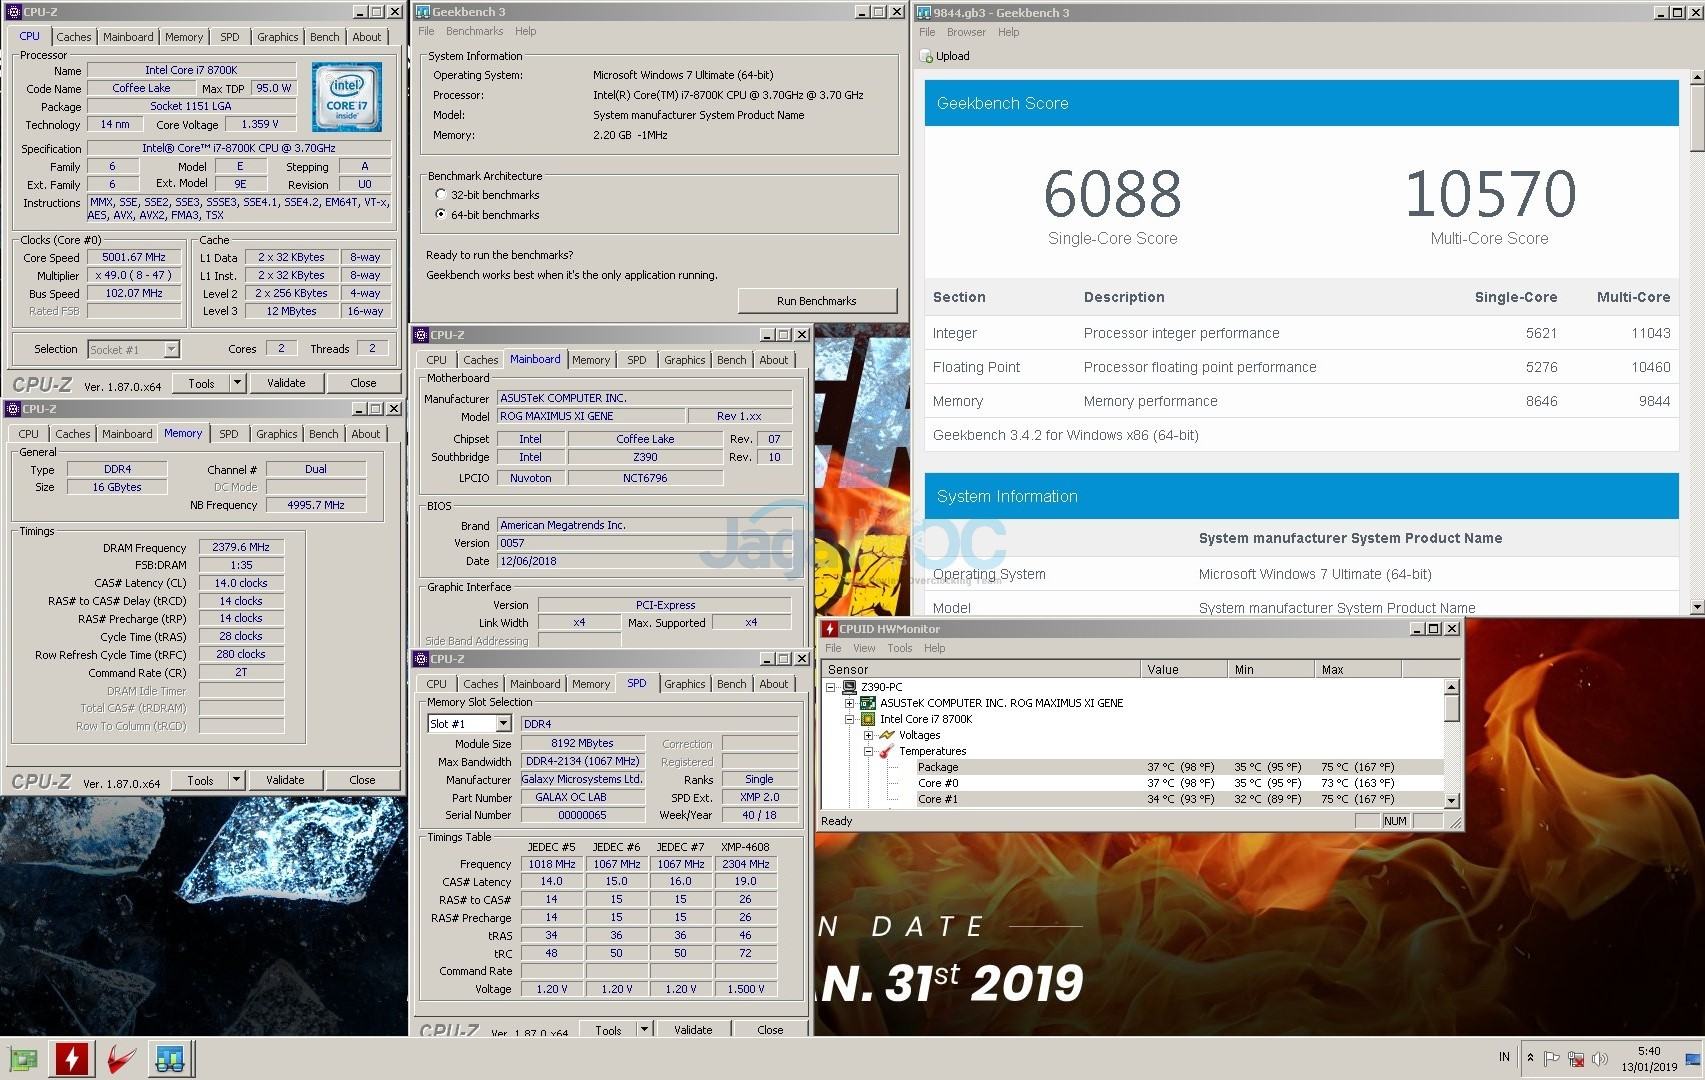This screenshot has width=1705, height=1080.
Task: Click the Action Center flag tray icon
Action: 1552,1058
